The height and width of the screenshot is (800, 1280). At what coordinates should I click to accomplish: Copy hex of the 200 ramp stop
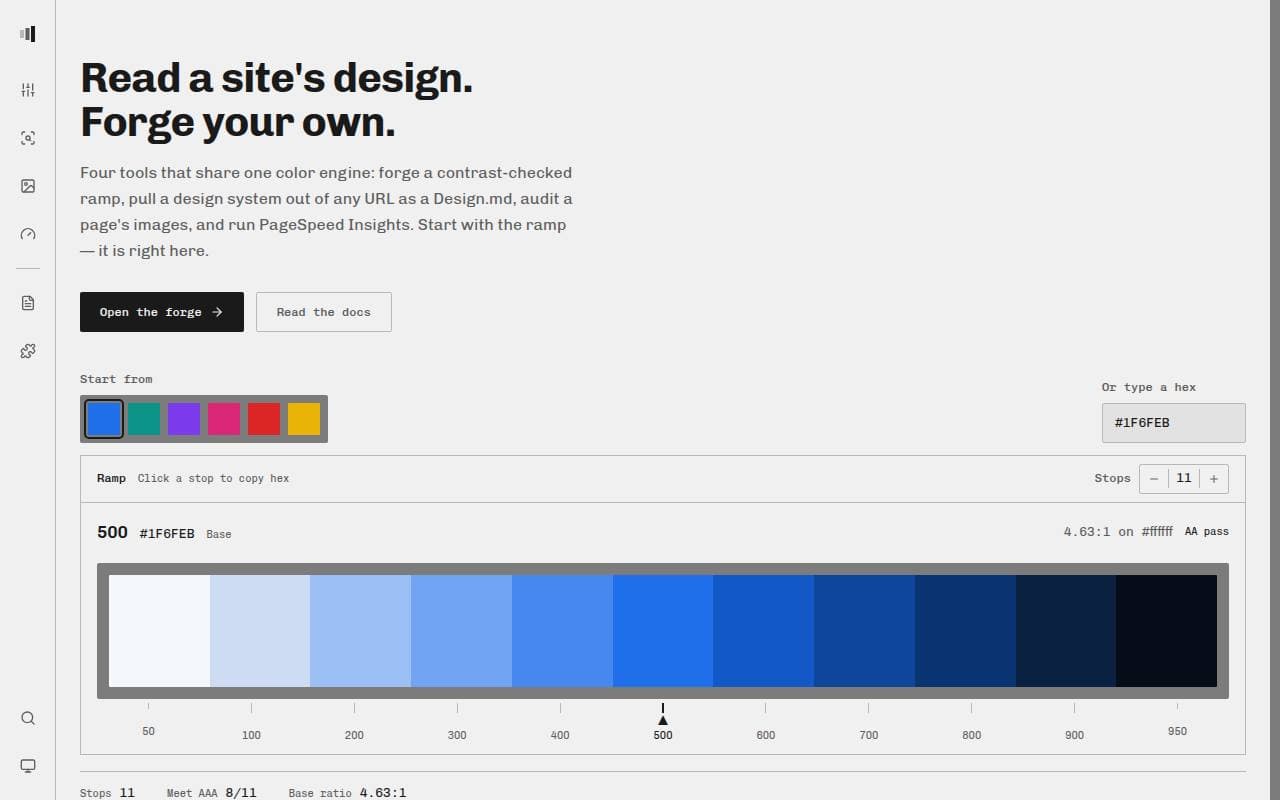[x=360, y=631]
